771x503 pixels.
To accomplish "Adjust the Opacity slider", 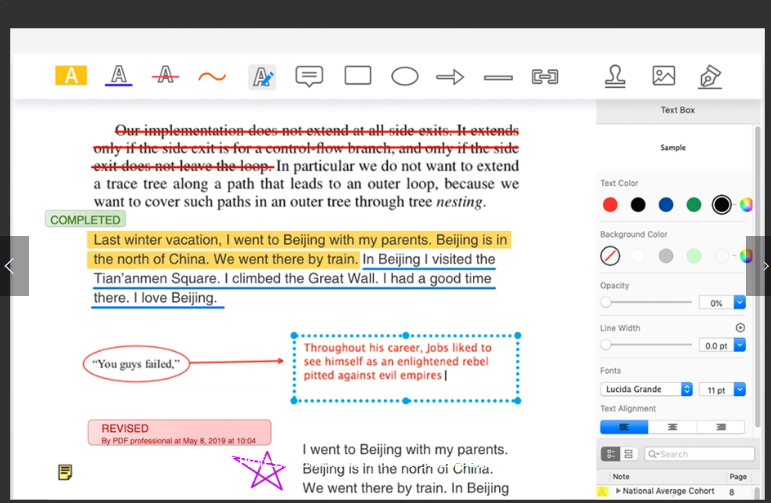I will (646, 302).
